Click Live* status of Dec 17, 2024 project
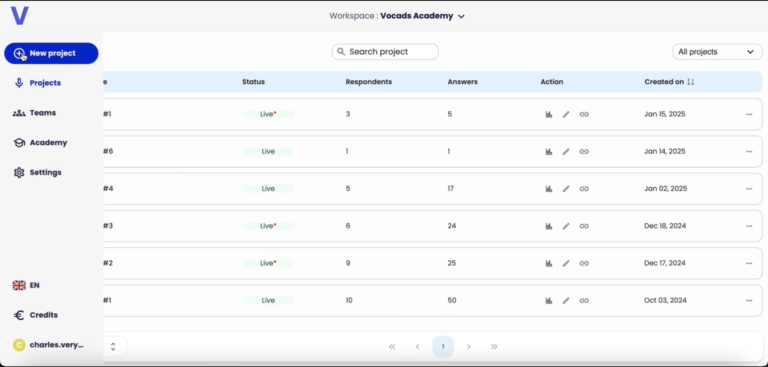This screenshot has width=768, height=367. point(268,263)
